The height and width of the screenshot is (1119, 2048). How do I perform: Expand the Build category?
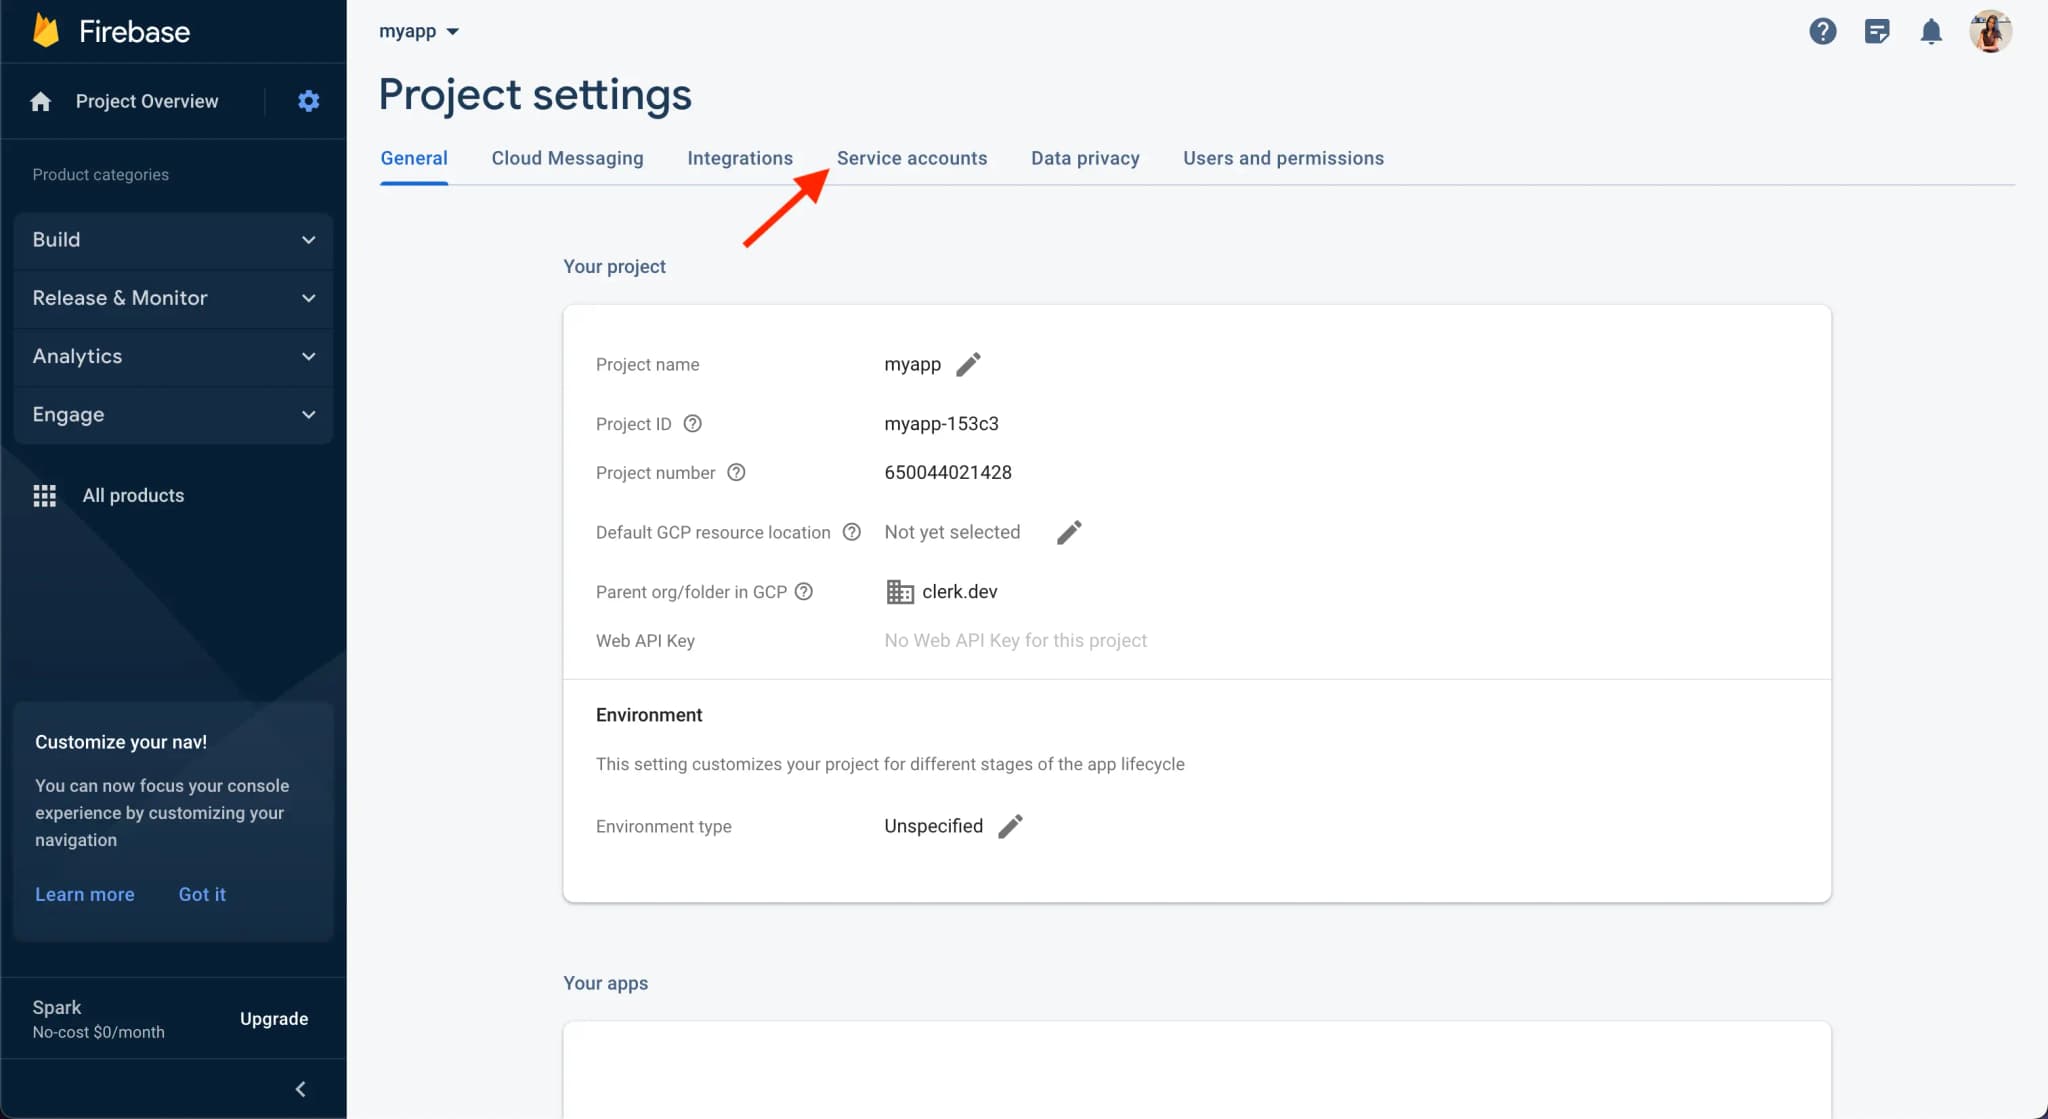(173, 240)
